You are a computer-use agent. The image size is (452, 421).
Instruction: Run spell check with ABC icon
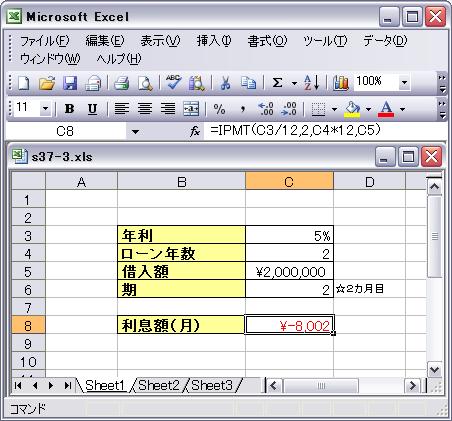(x=174, y=82)
